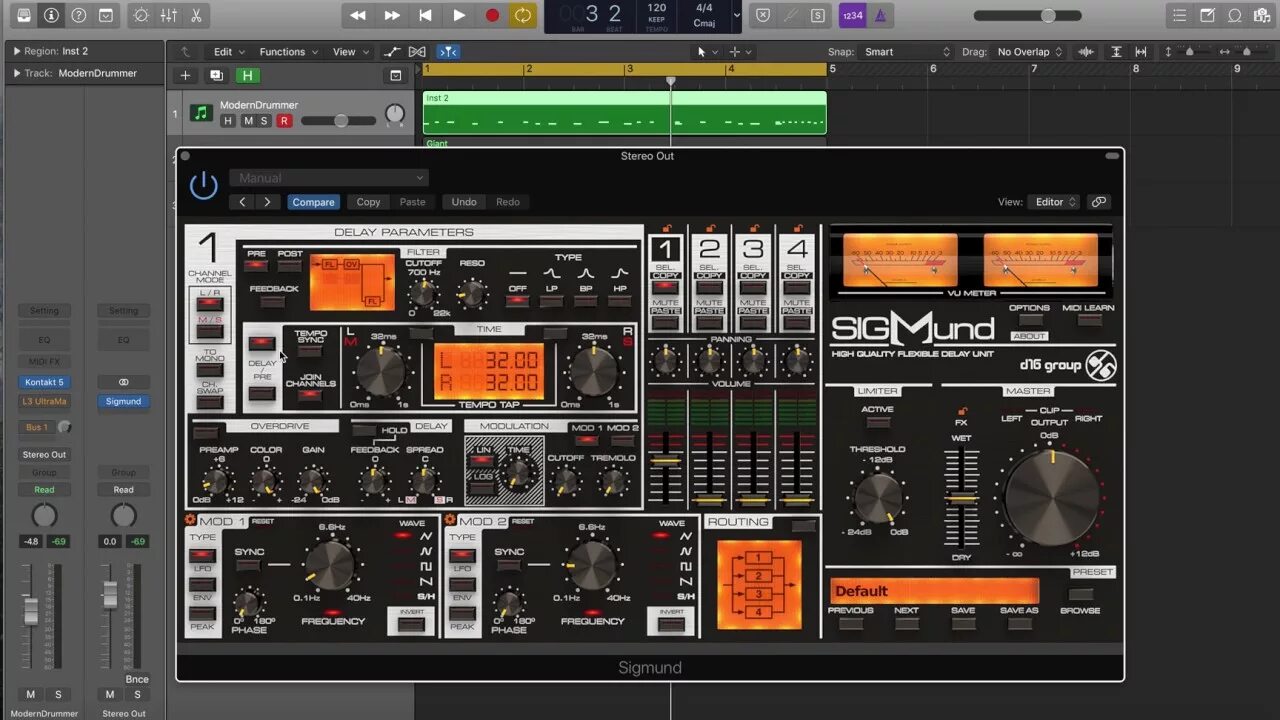Image resolution: width=1280 pixels, height=720 pixels.
Task: Expand the Track ModernDrummer disclosure triangle
Action: [x=17, y=73]
